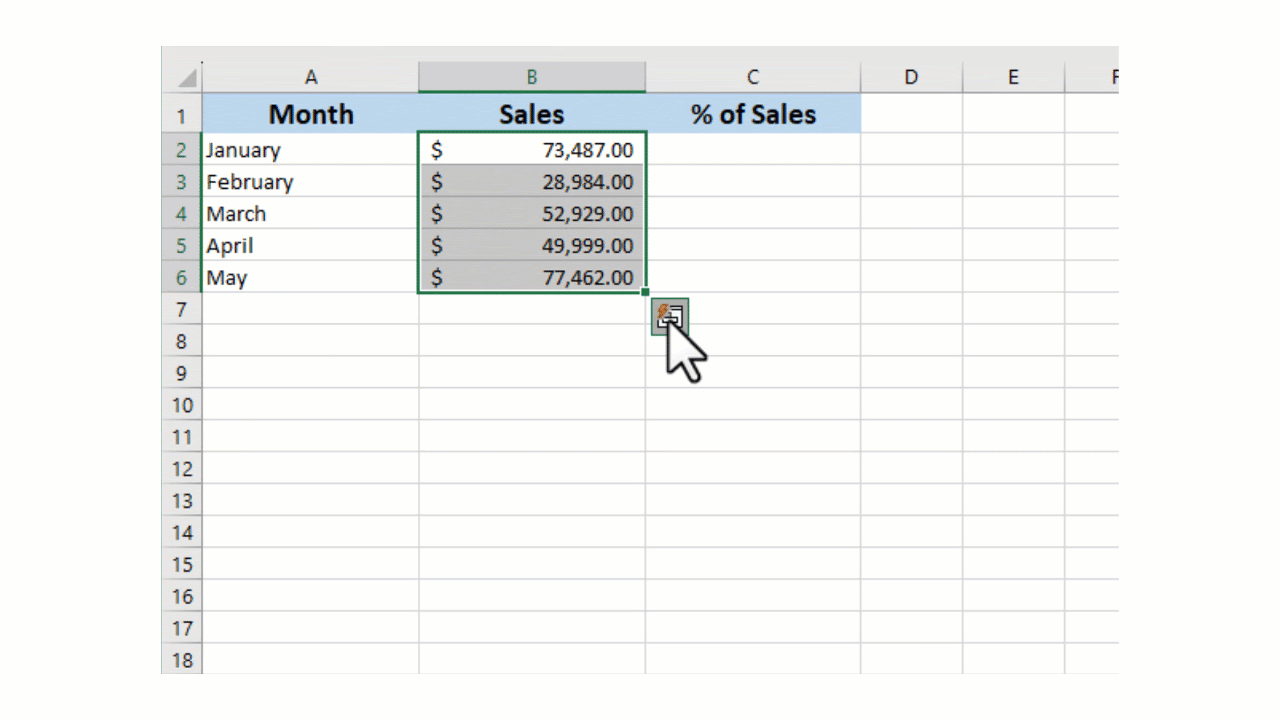Click the Select All corner triangle

(187, 78)
